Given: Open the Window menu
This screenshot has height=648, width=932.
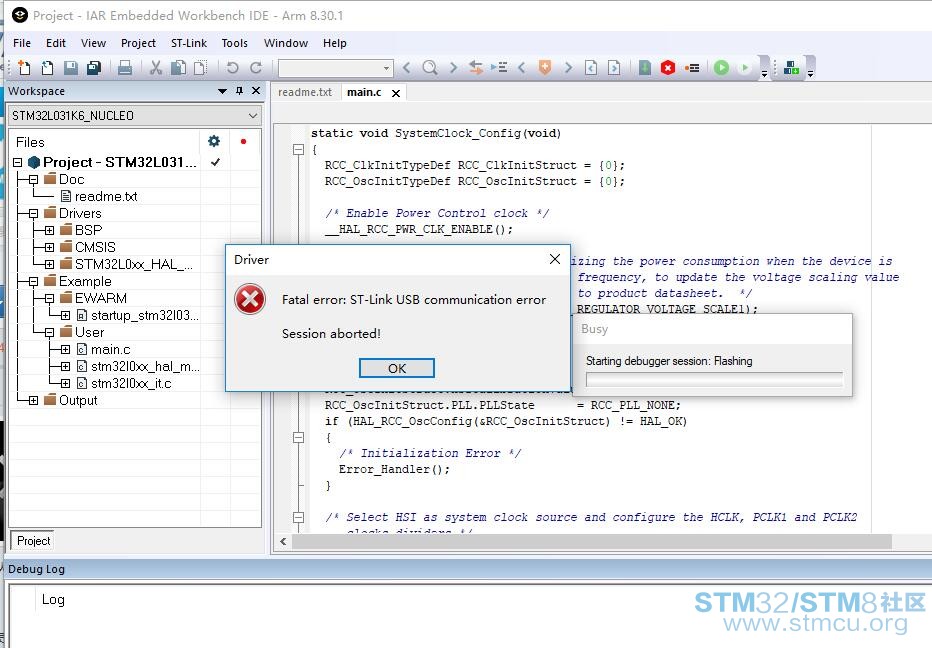Looking at the screenshot, I should point(286,43).
